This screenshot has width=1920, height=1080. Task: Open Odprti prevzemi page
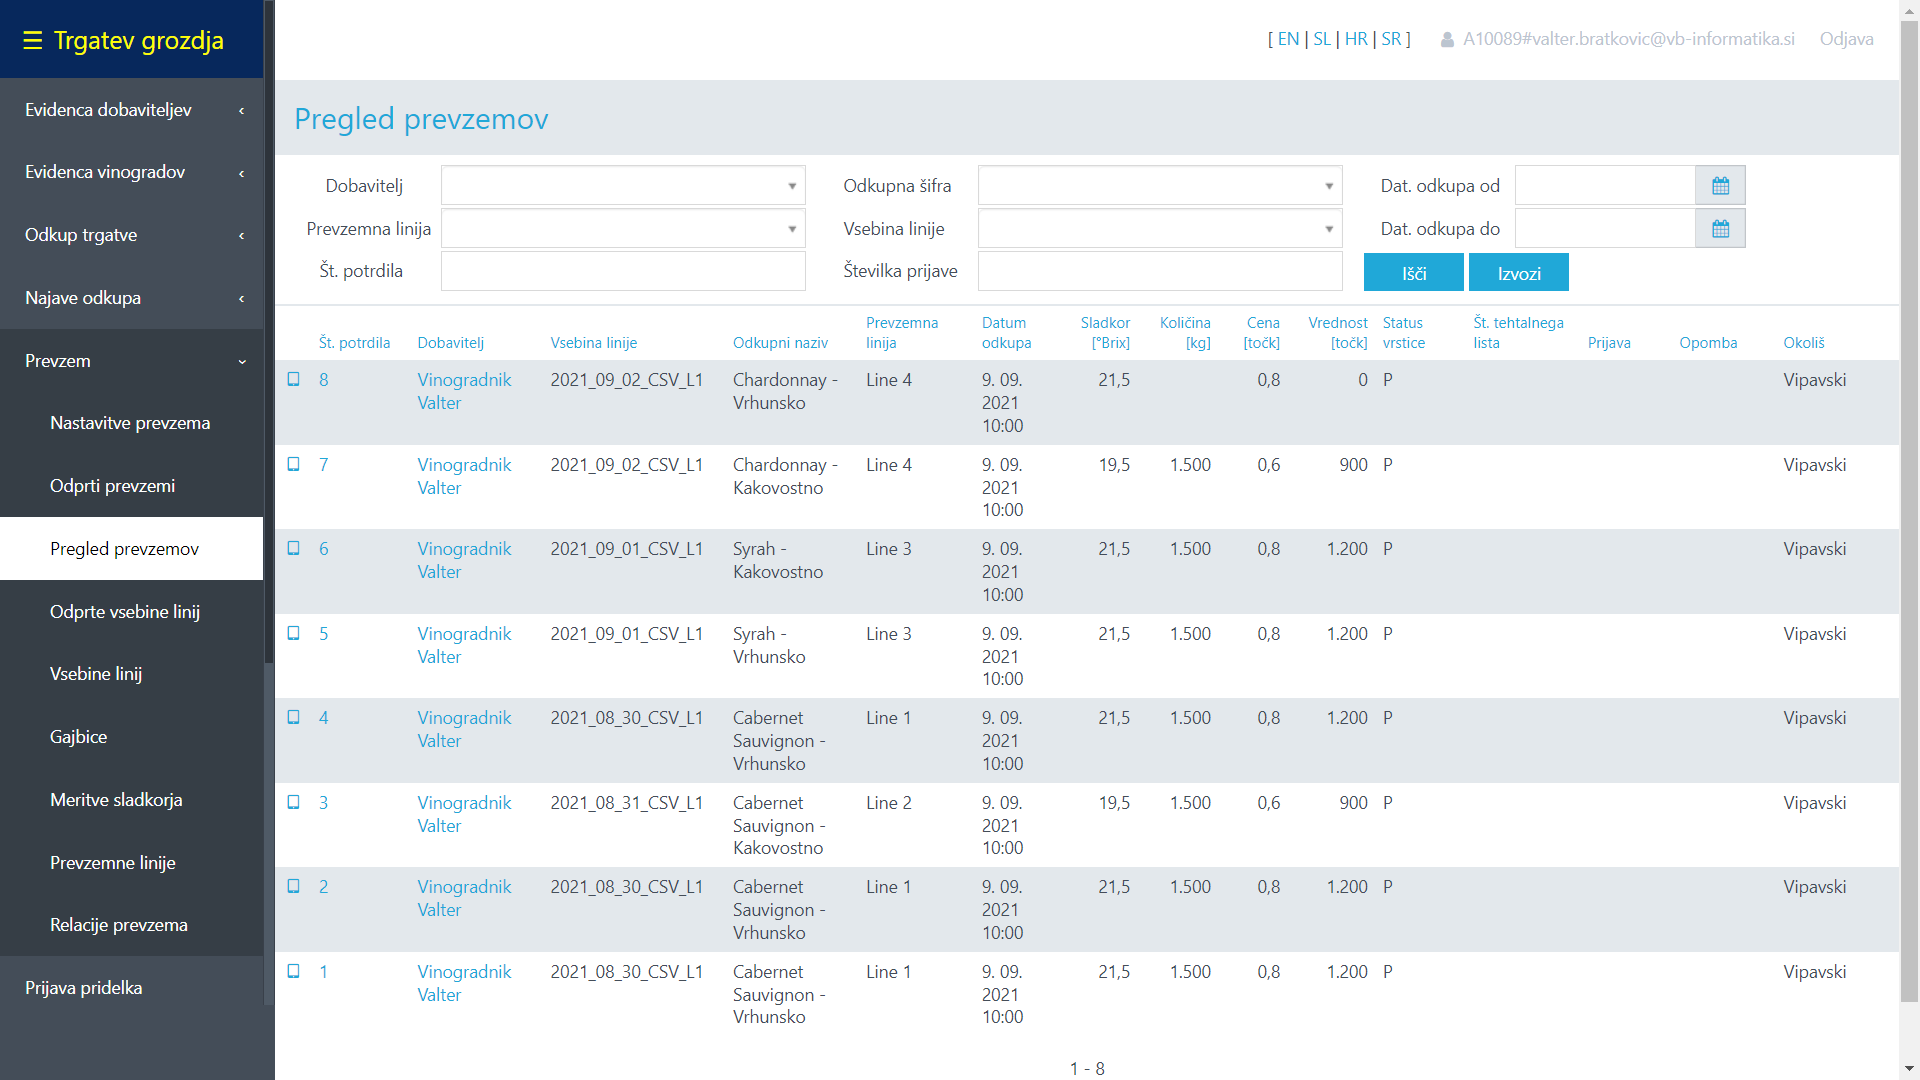tap(132, 486)
